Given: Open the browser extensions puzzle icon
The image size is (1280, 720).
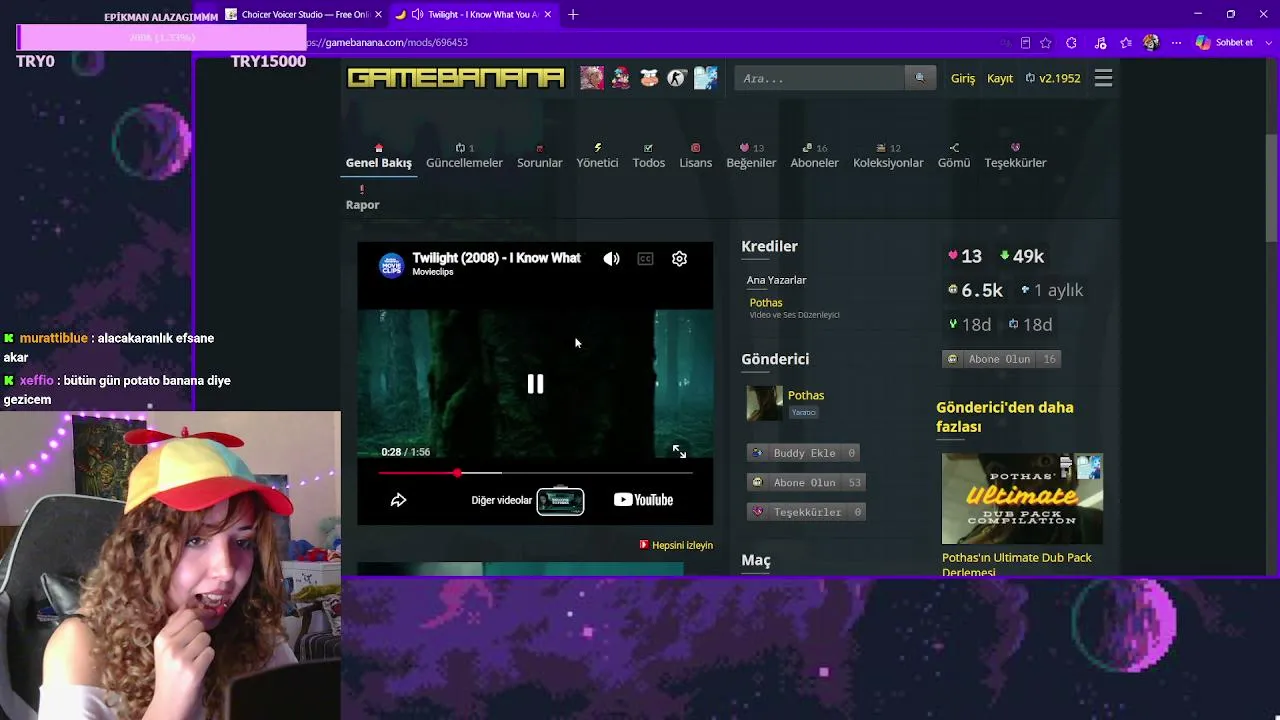Looking at the screenshot, I should [x=1072, y=43].
